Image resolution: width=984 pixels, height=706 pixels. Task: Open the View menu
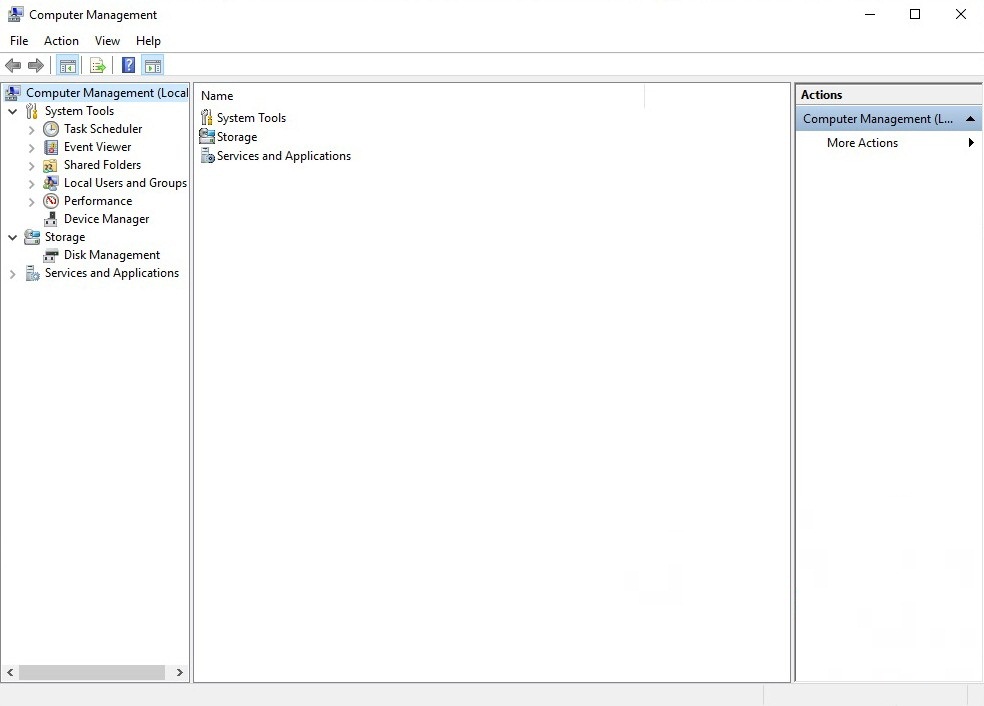click(107, 41)
